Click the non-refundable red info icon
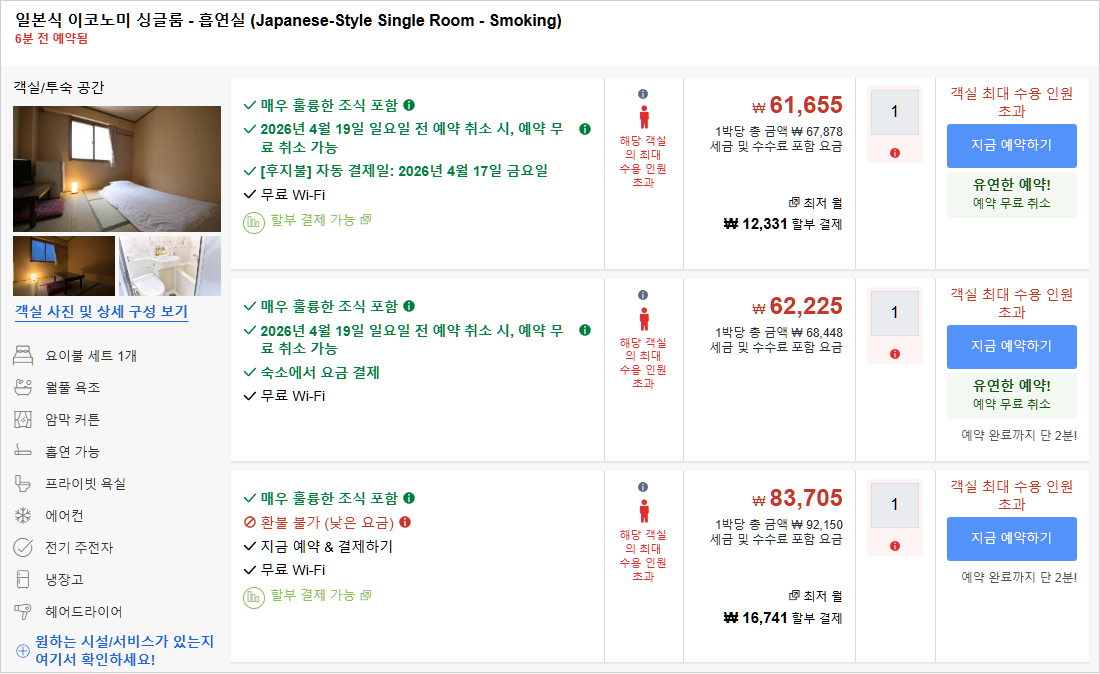 (x=405, y=522)
